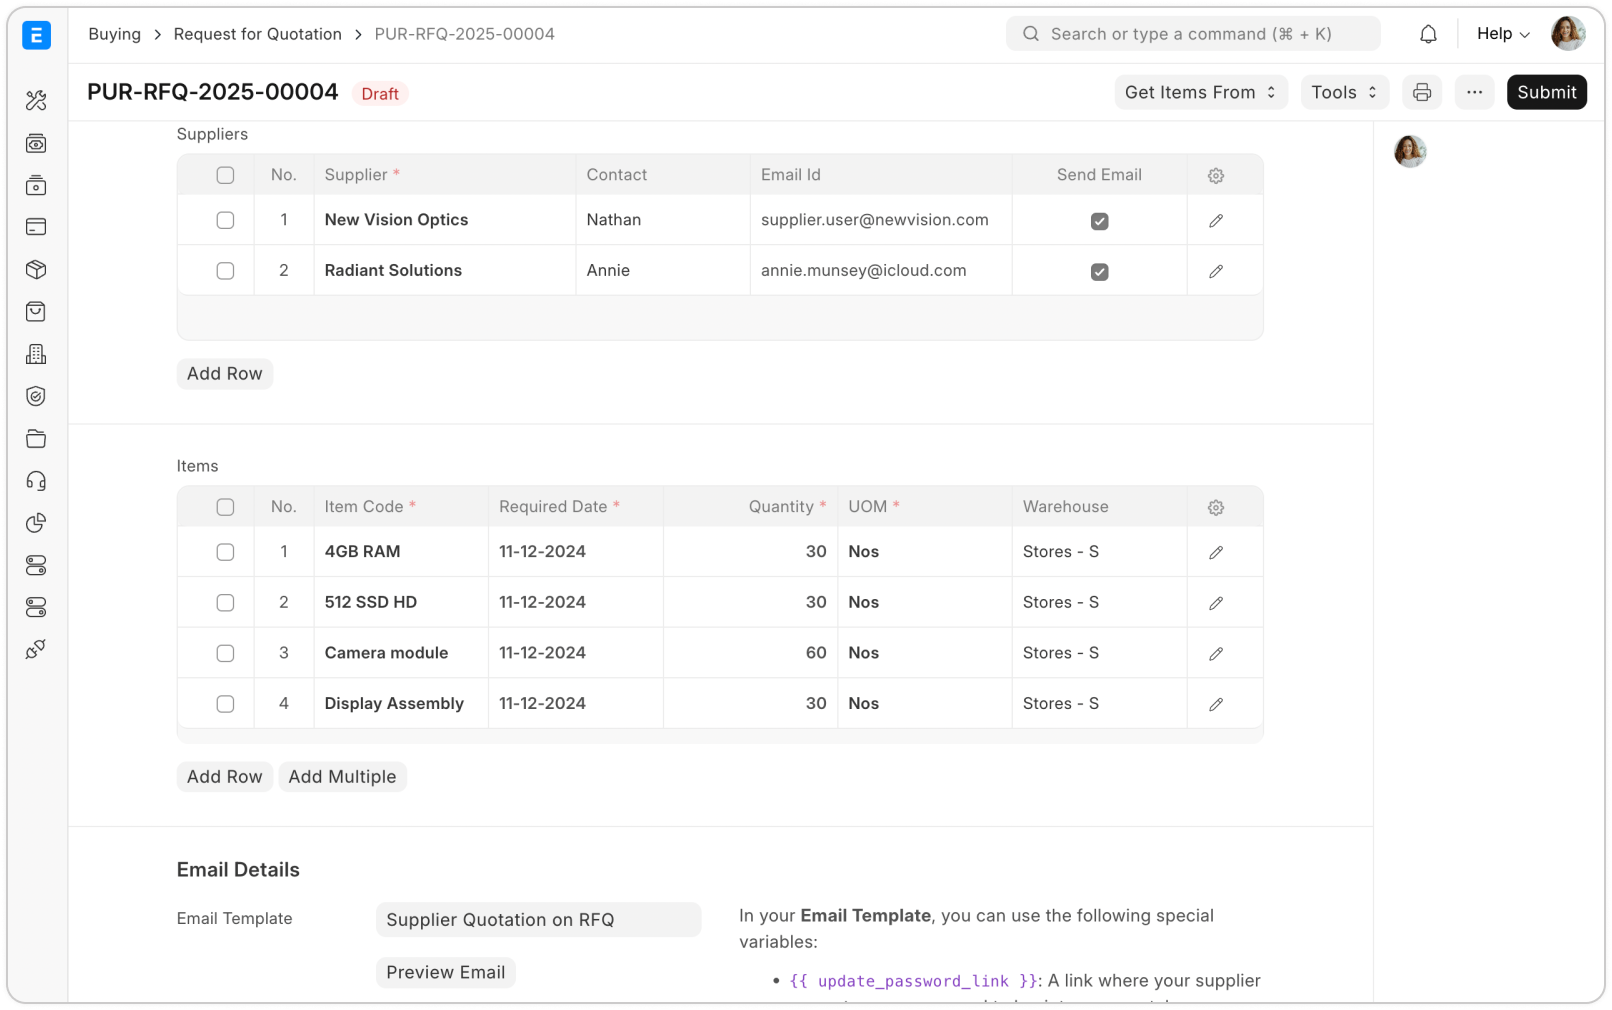Open the Get Items From dropdown
The image size is (1612, 1010).
click(1200, 92)
